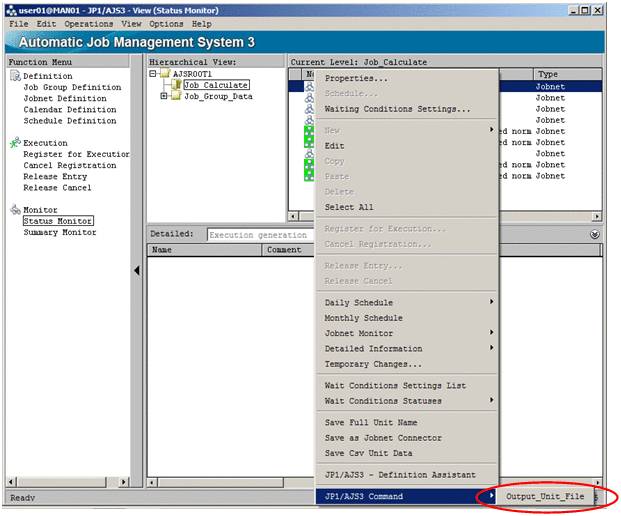Click the Execution category icon in Function Menu
Screen dimensions: 621x516
coord(15,143)
